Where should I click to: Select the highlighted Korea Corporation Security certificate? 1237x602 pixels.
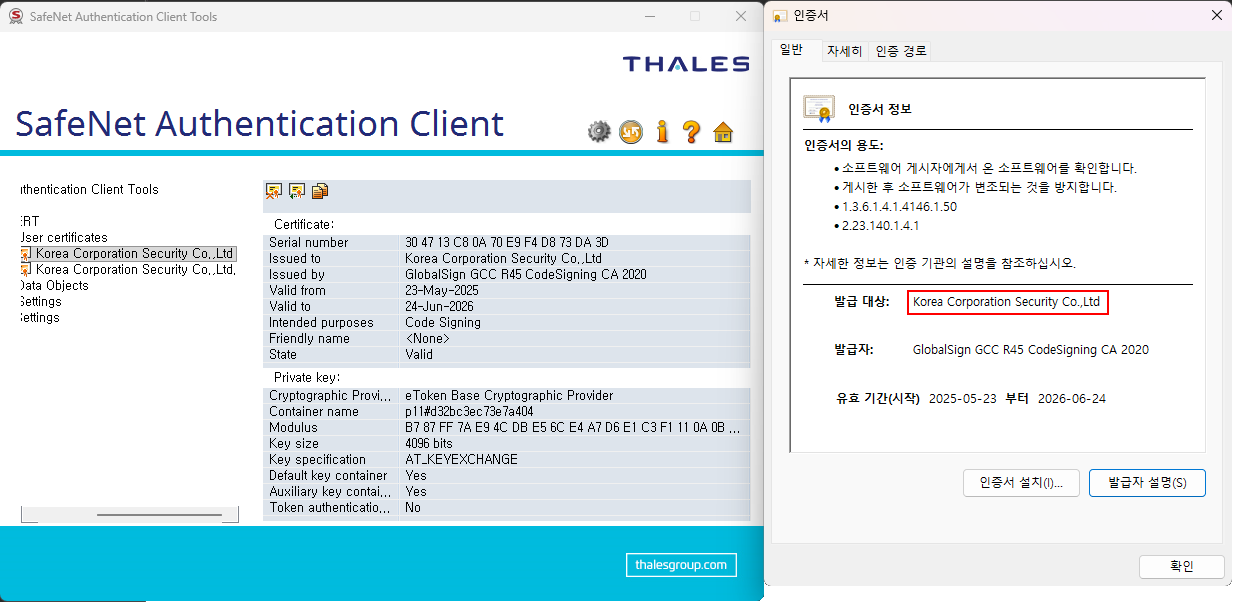pyautogui.click(x=134, y=254)
